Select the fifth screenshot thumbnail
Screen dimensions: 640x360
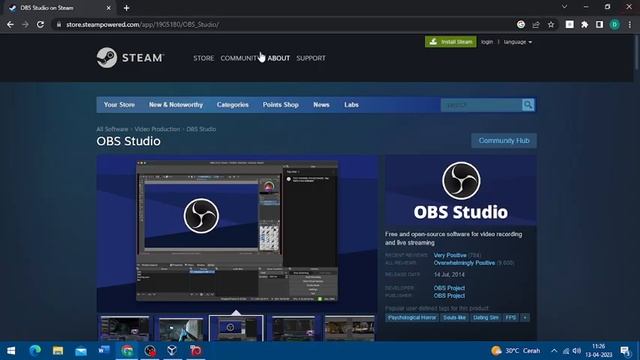point(349,328)
